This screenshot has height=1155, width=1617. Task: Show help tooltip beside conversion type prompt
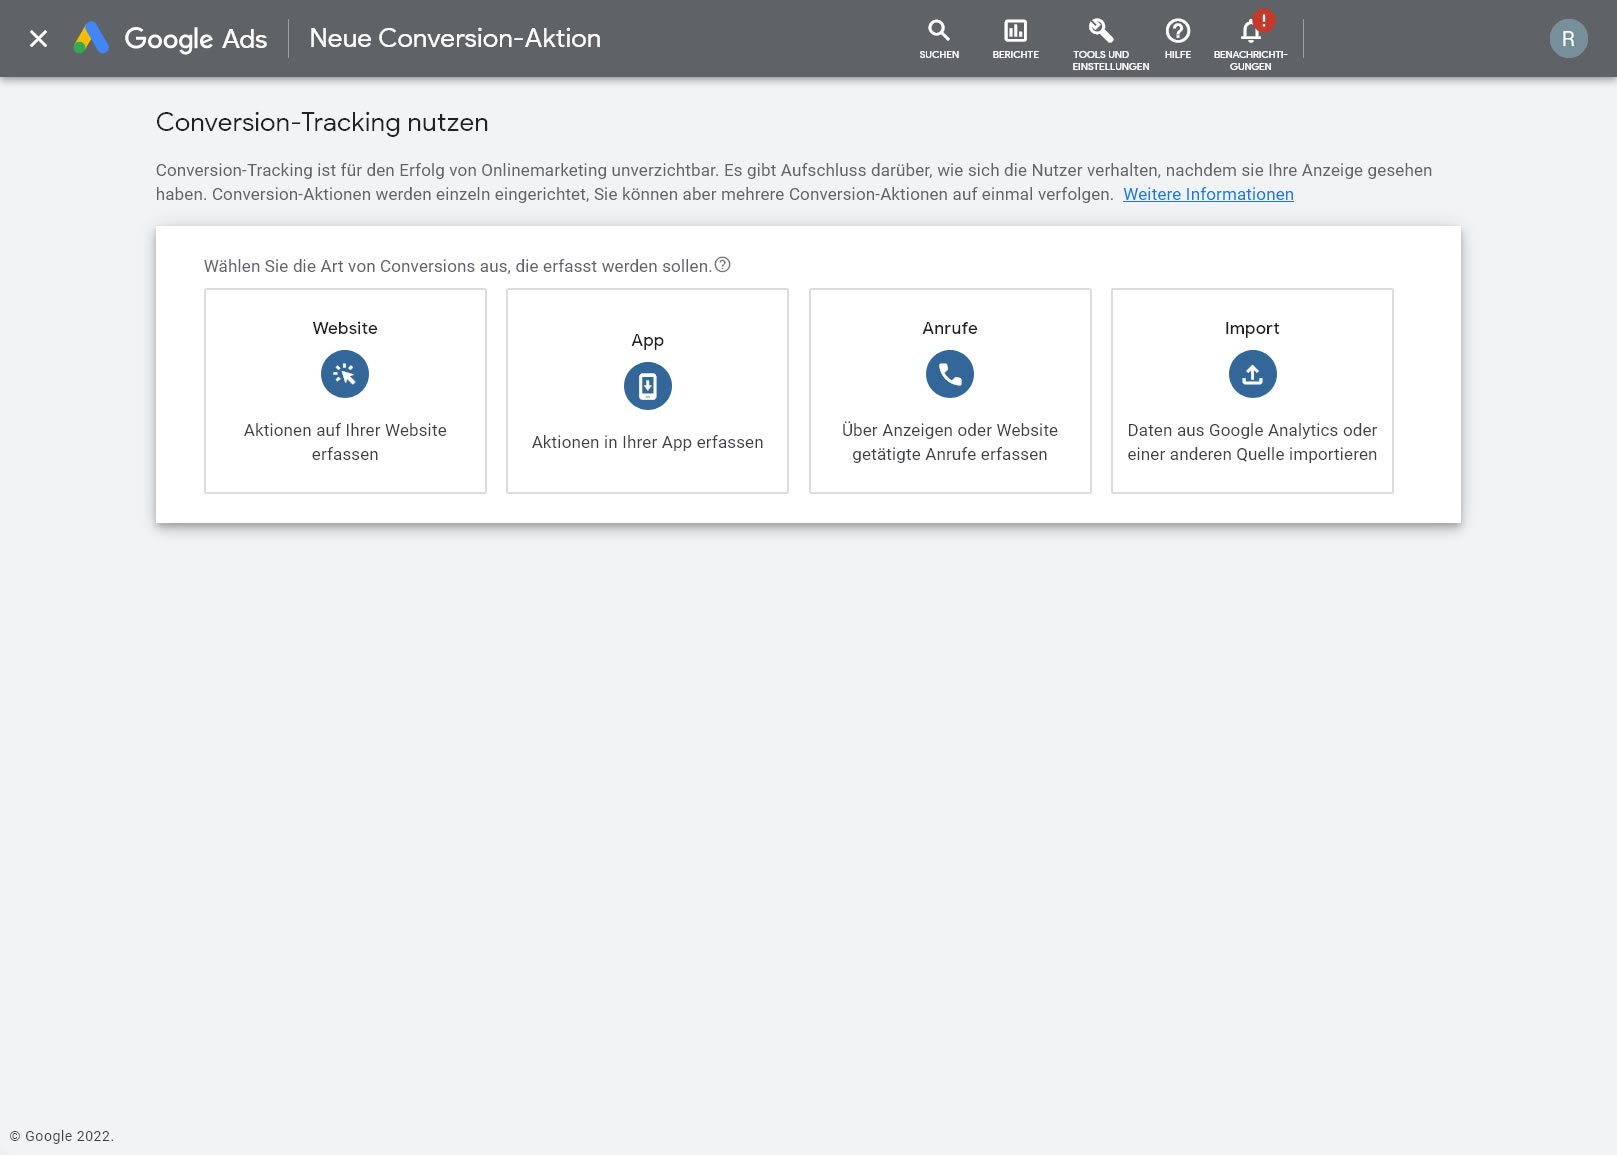[x=722, y=265]
